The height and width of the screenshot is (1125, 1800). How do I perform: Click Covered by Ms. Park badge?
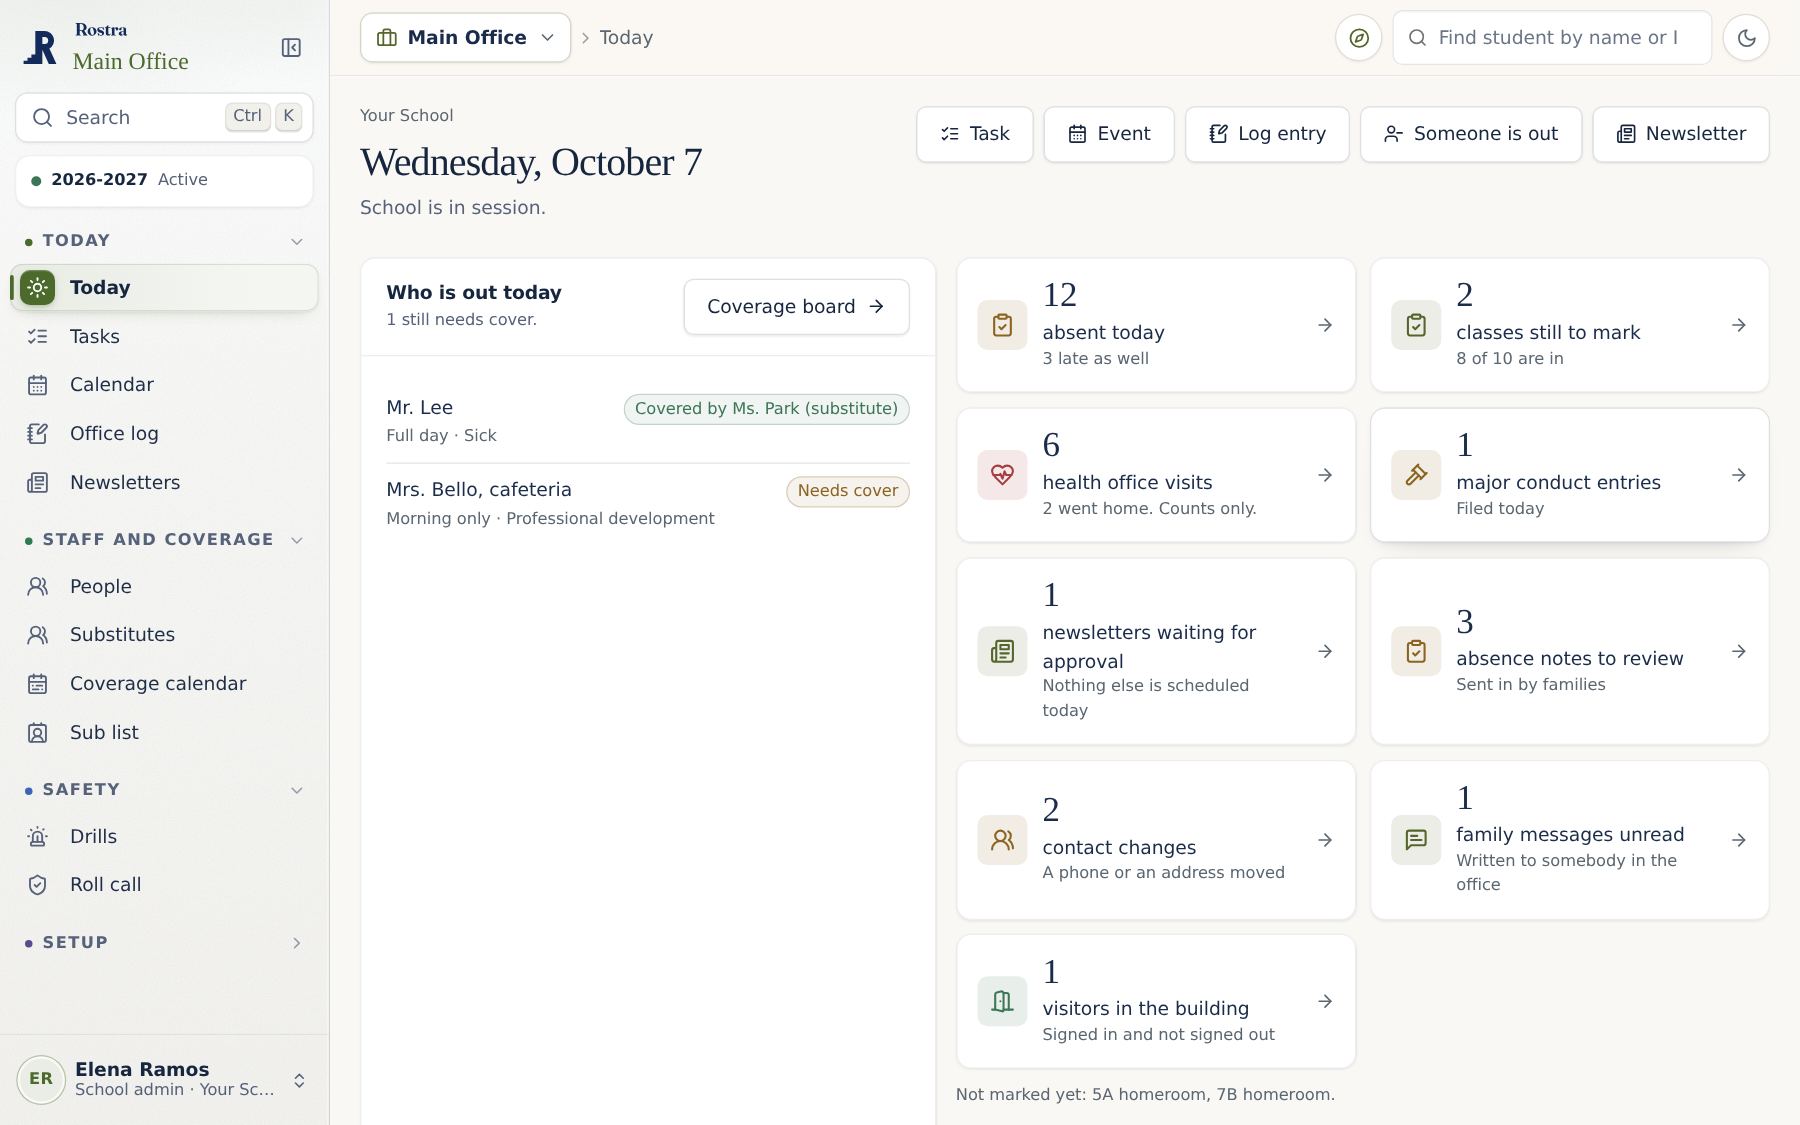point(766,409)
